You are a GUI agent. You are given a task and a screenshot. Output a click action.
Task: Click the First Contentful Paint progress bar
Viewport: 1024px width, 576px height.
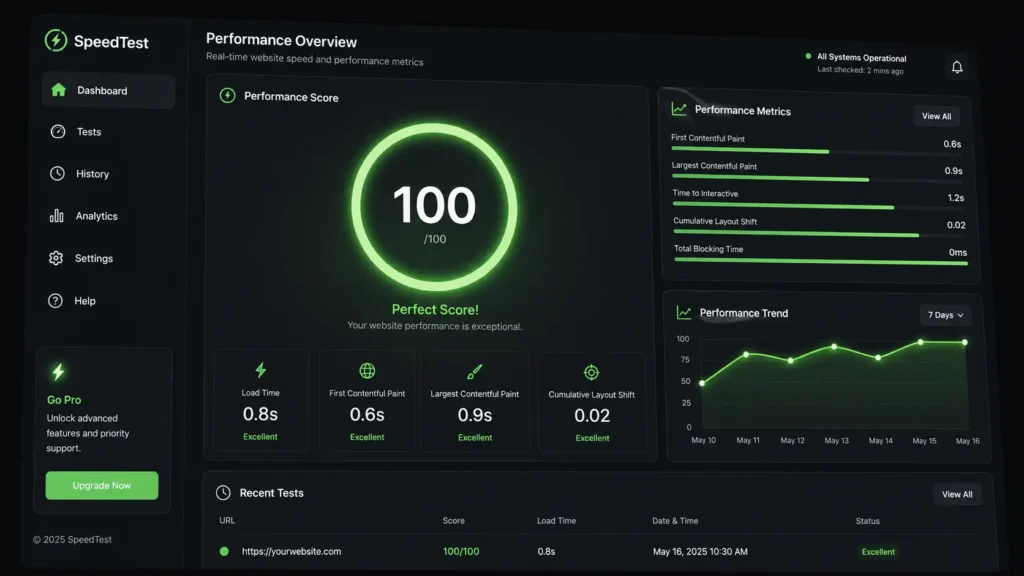point(816,152)
